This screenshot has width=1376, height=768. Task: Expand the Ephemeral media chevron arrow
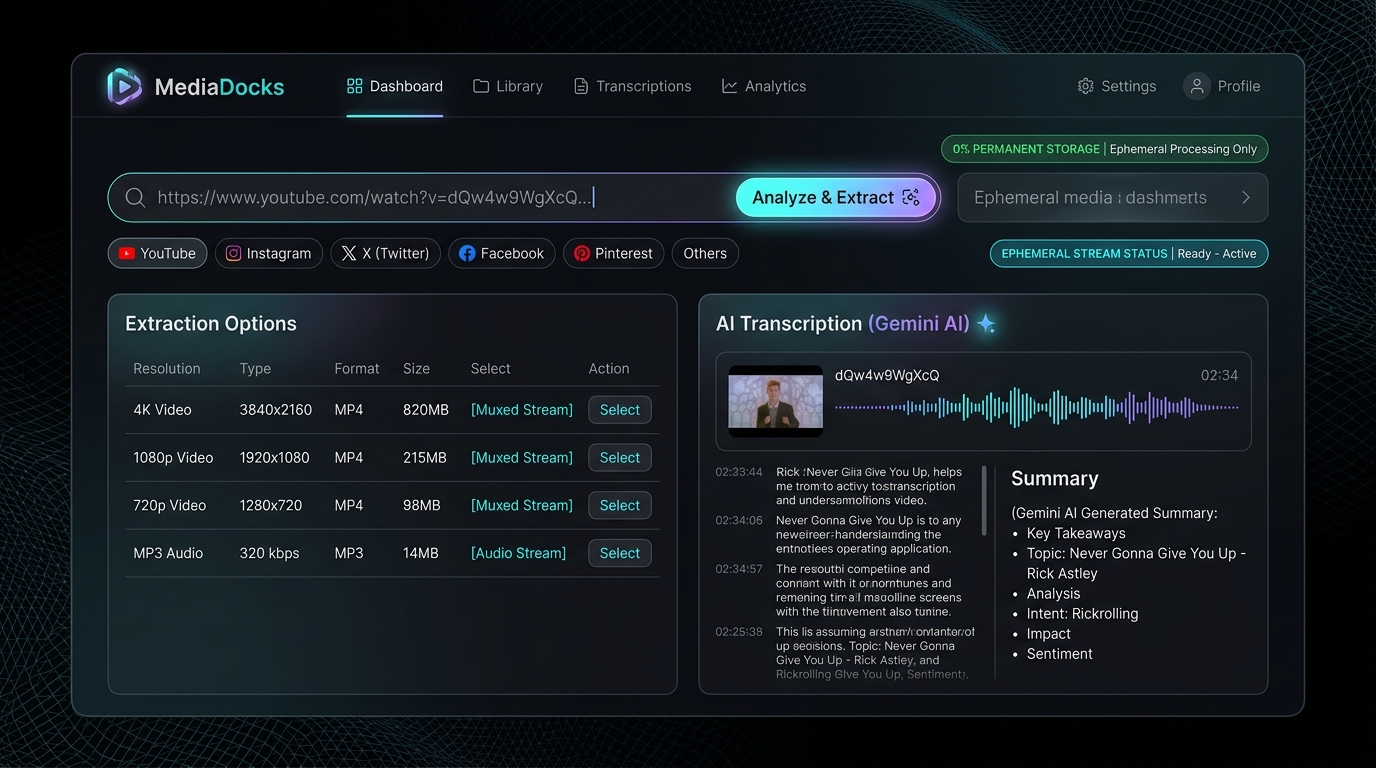1246,198
